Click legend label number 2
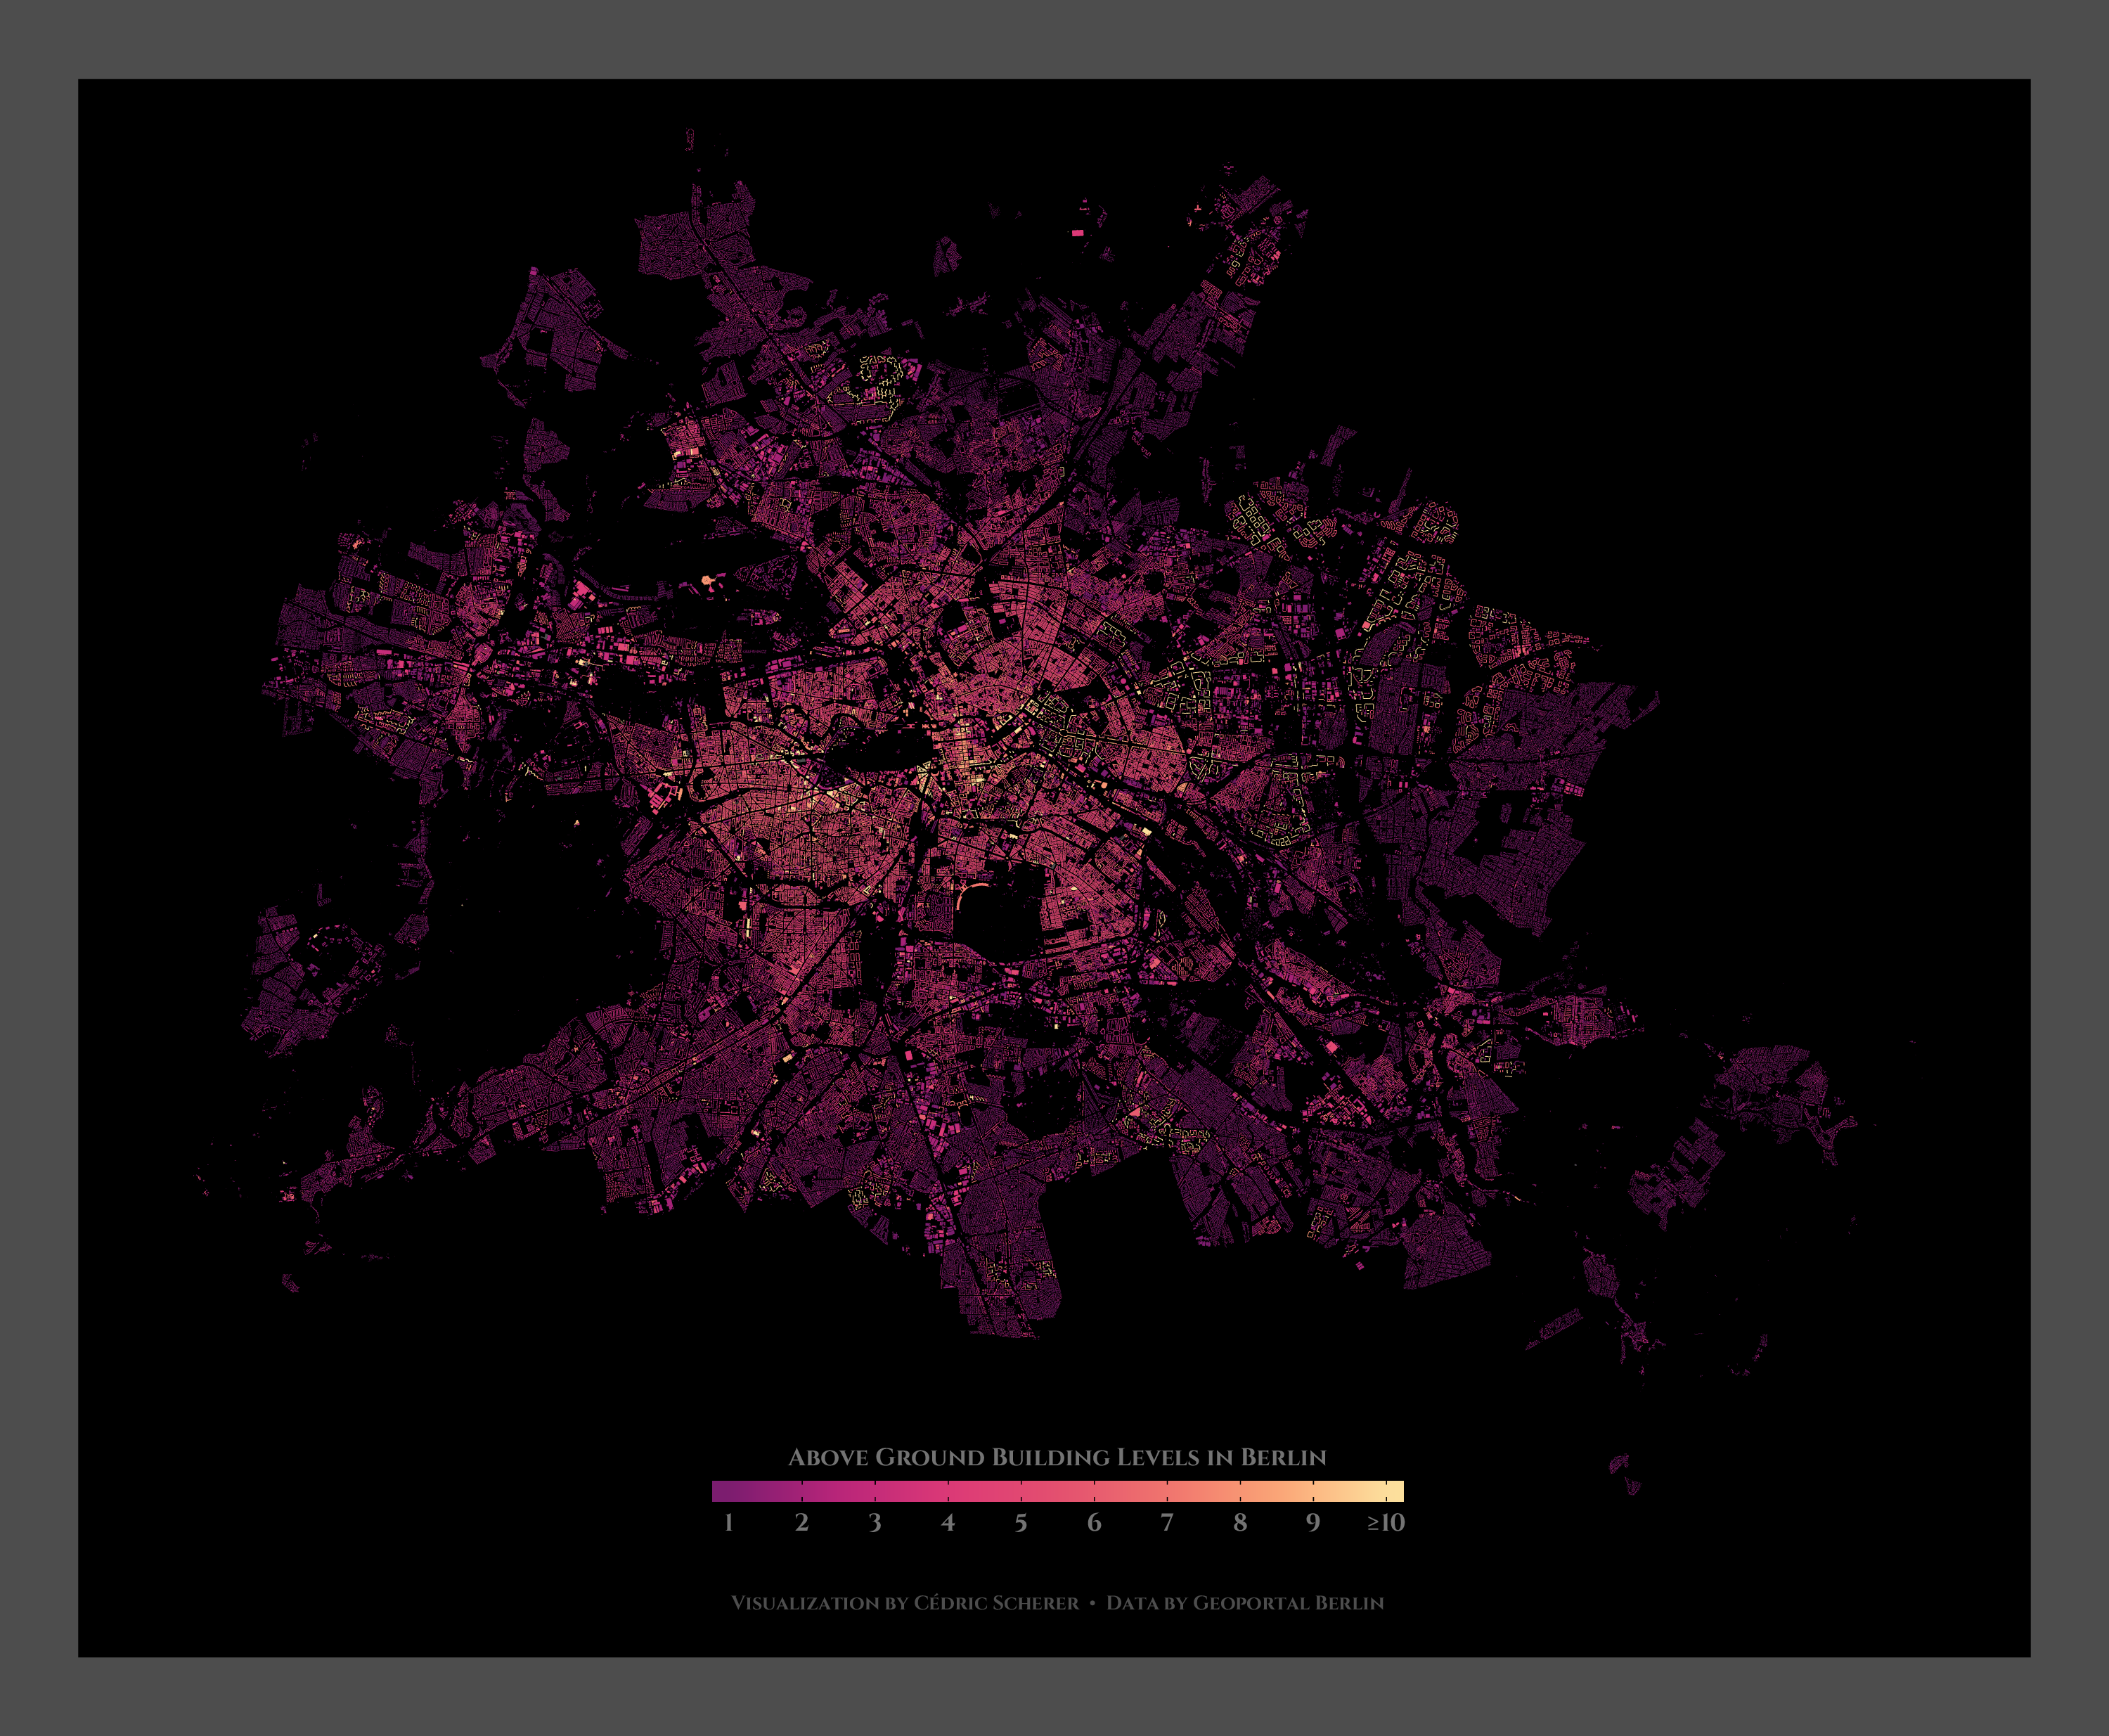 801,1523
